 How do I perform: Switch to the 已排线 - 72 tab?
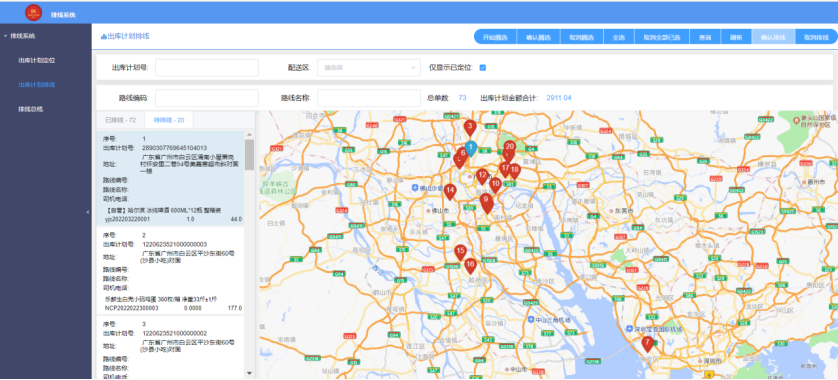click(x=120, y=120)
